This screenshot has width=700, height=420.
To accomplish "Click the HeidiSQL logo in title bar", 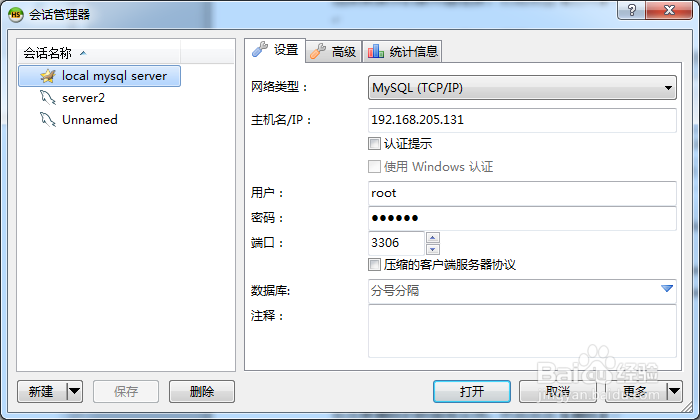I will click(16, 14).
